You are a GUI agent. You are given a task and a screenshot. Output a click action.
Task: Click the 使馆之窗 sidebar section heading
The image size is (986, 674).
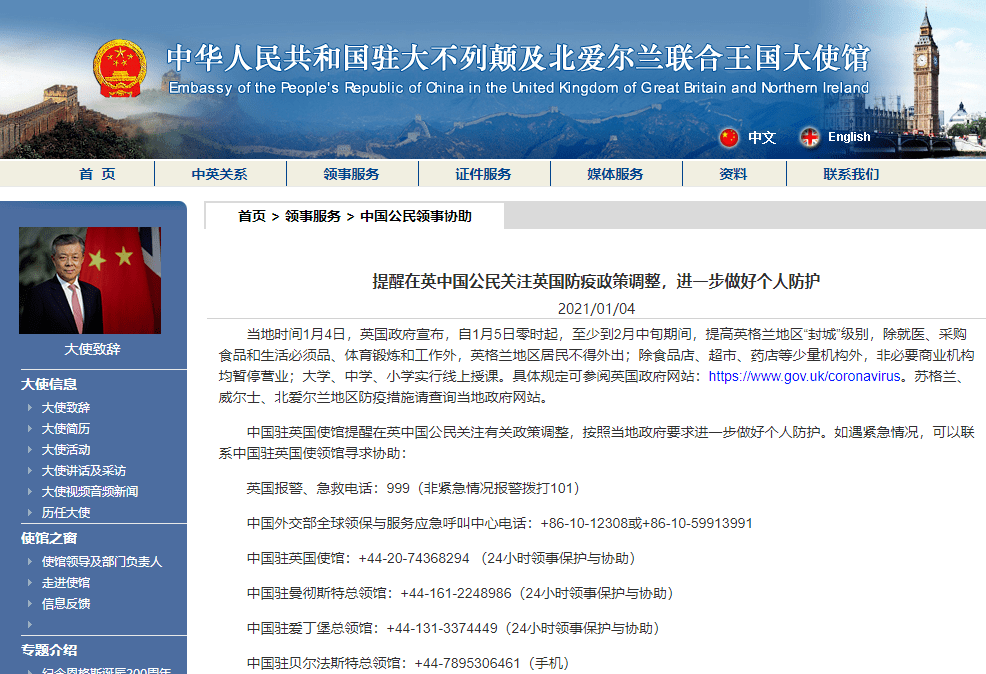click(49, 538)
